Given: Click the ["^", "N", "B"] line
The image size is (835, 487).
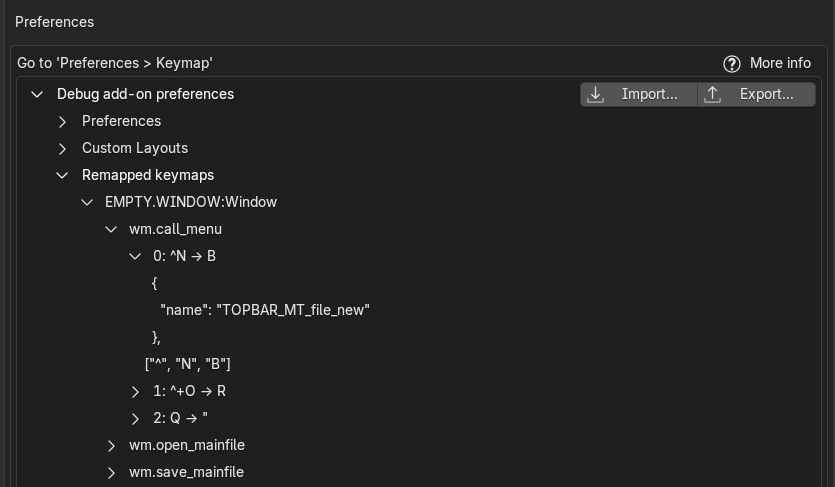Looking at the screenshot, I should [x=187, y=364].
